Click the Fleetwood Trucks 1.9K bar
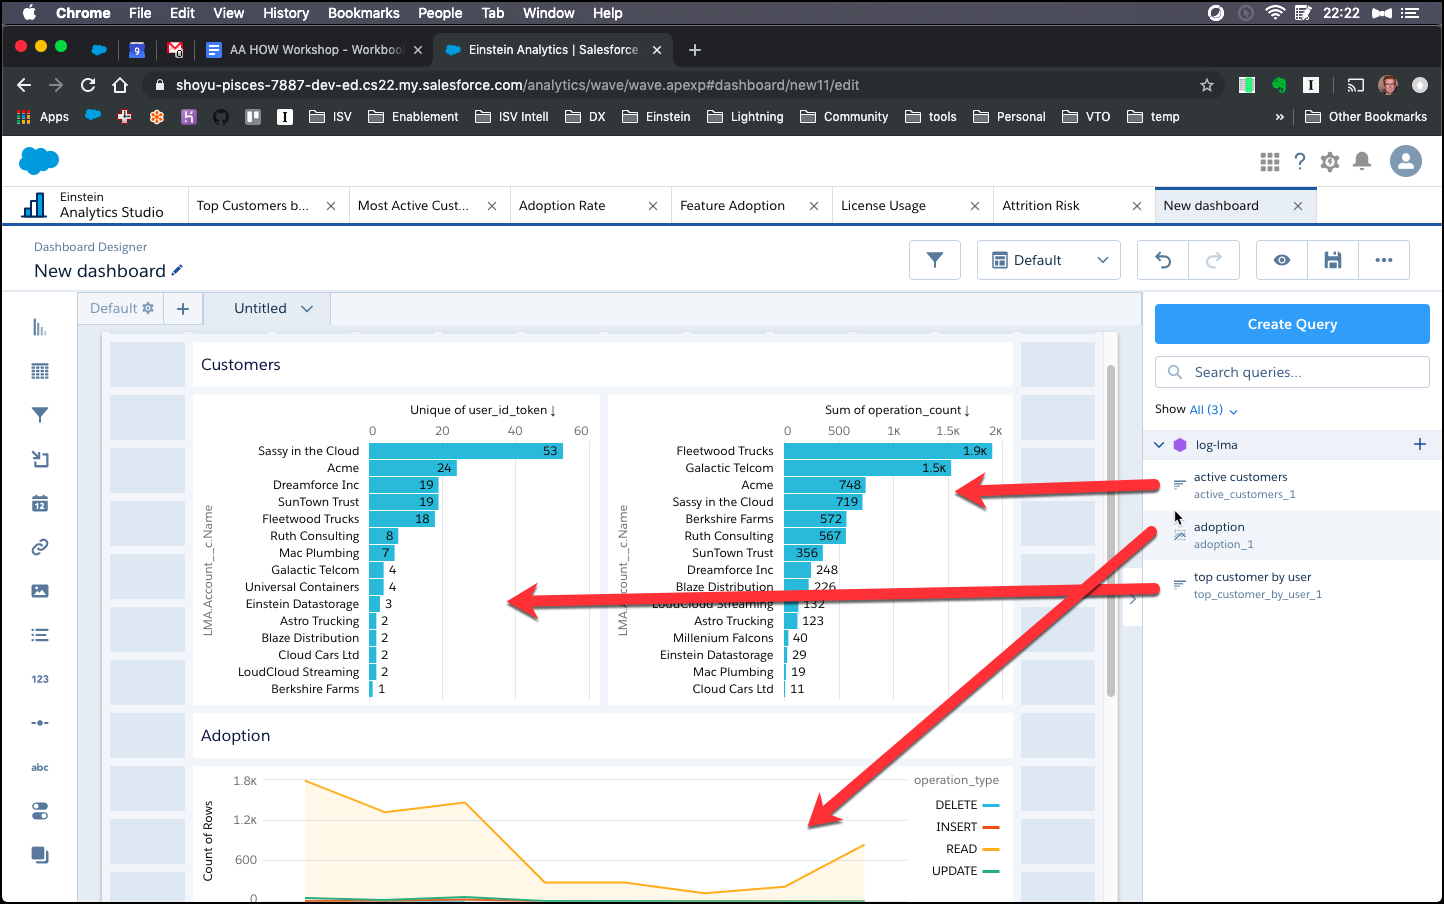 click(888, 451)
